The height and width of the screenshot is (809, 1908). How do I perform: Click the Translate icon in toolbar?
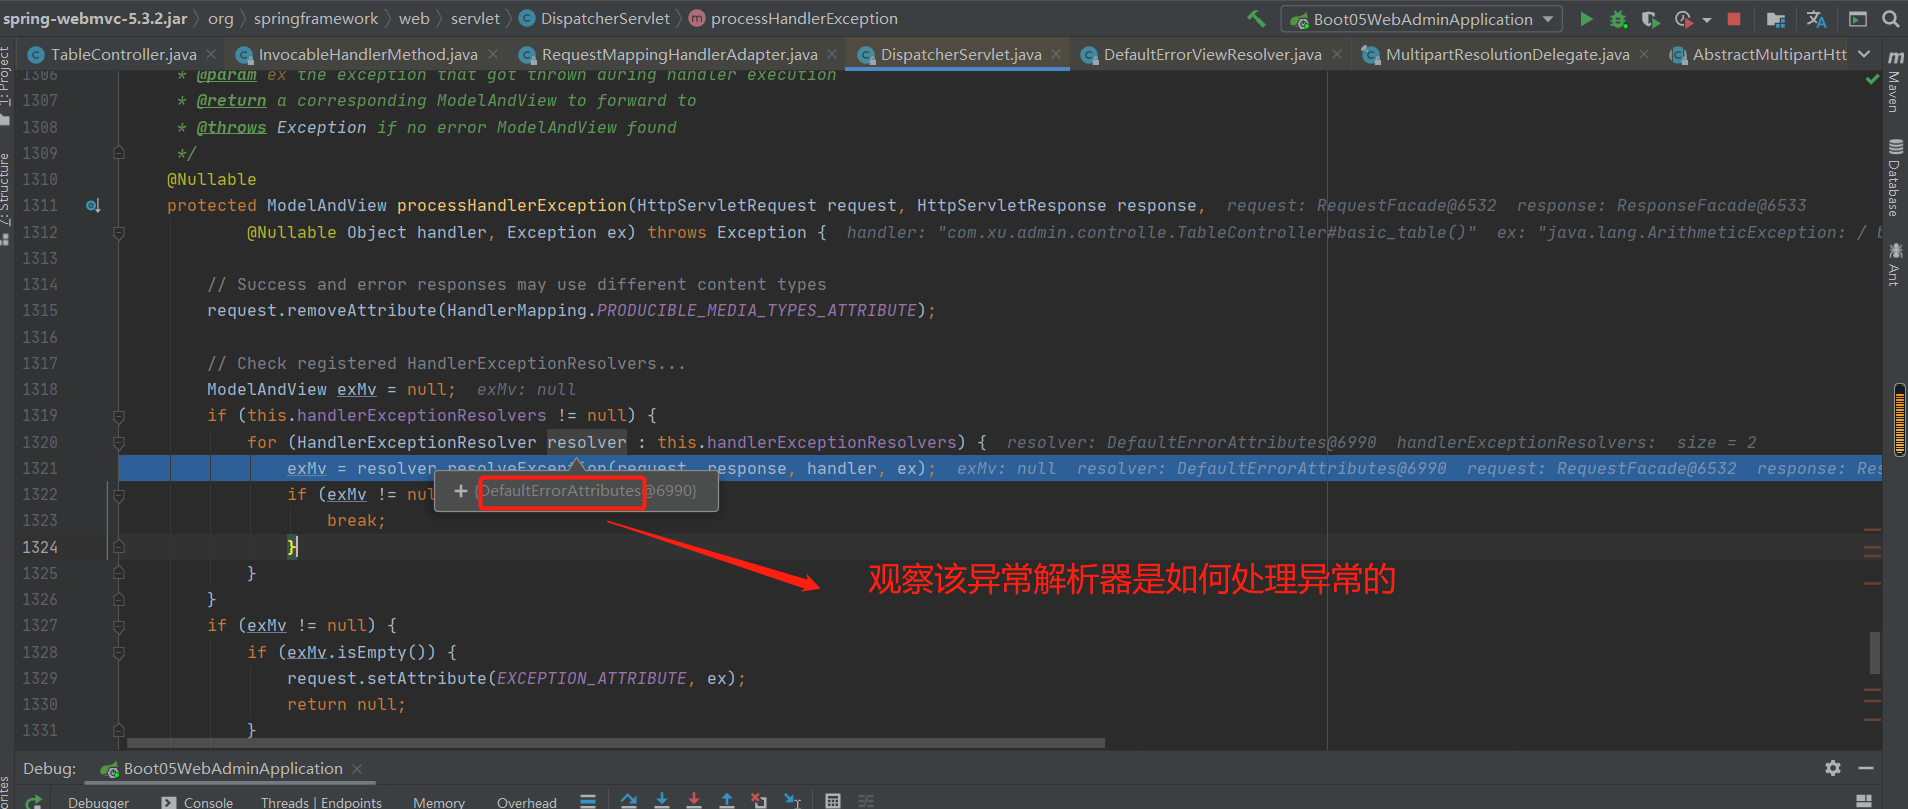1817,19
